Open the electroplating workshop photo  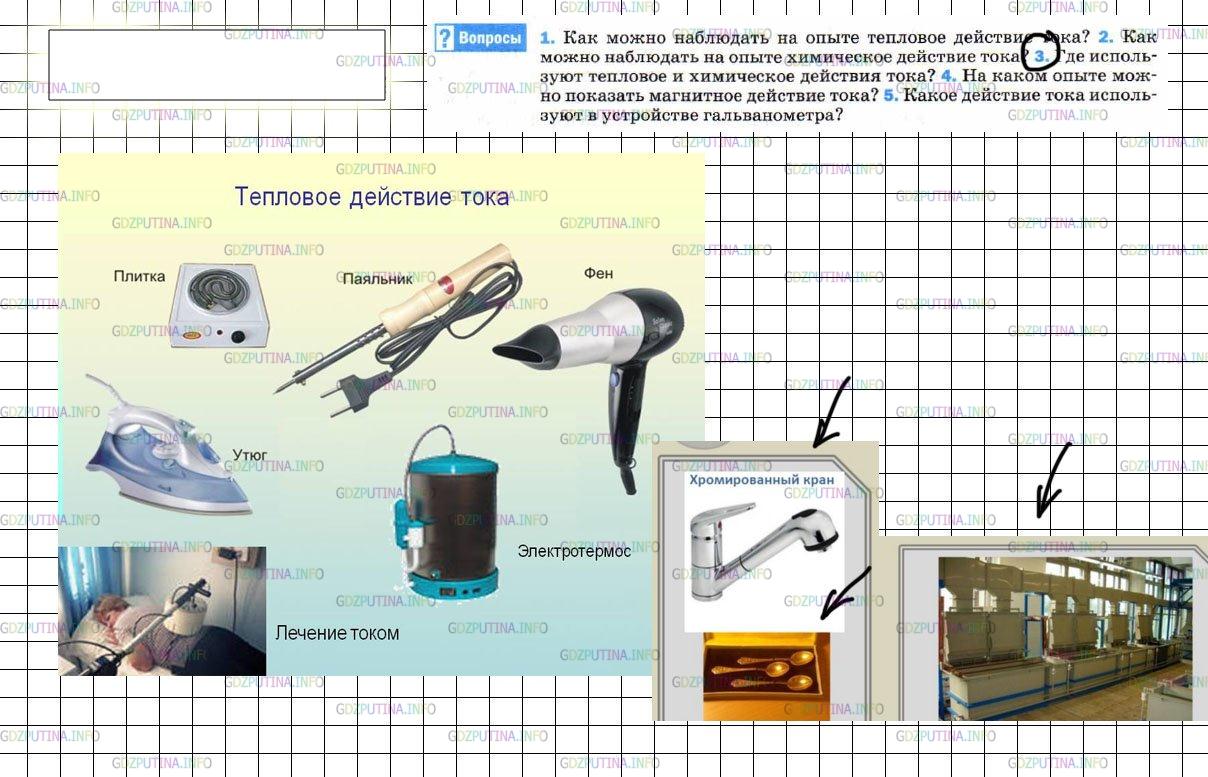(1066, 638)
